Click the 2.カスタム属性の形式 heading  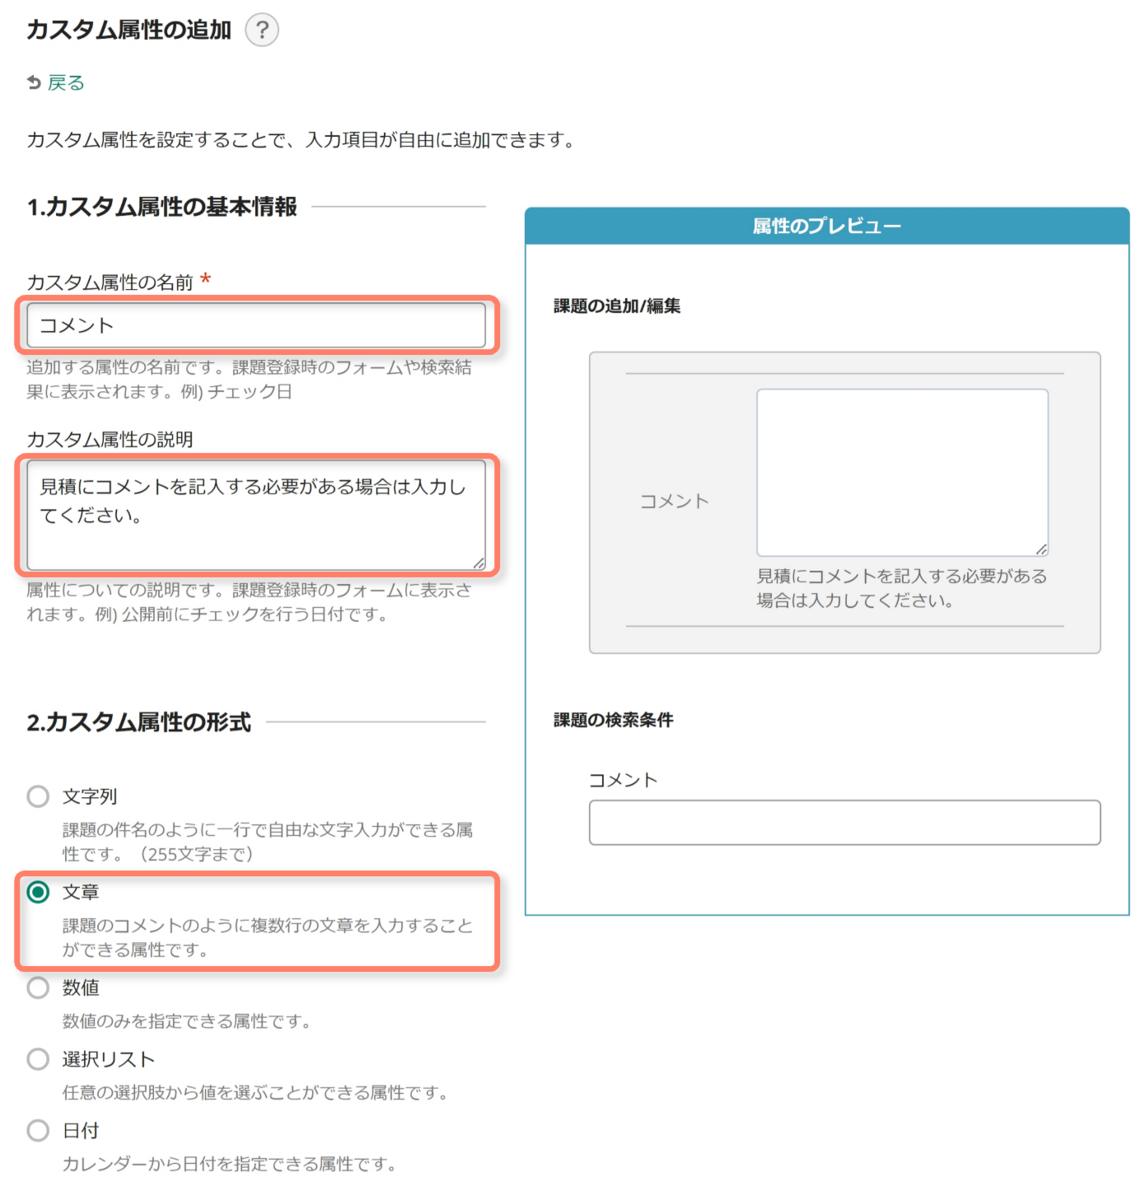pos(139,722)
